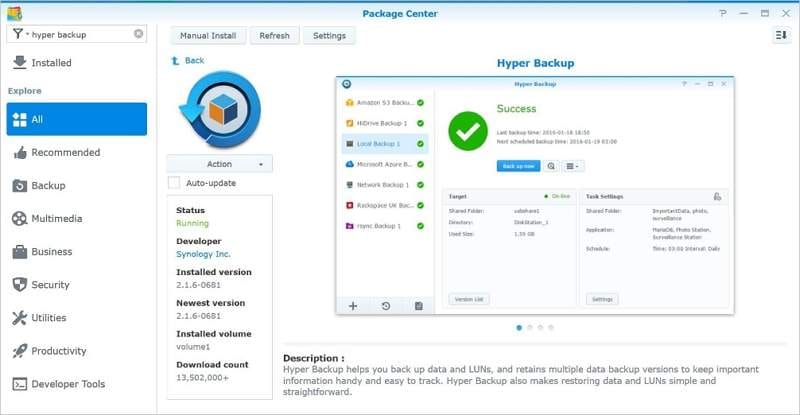The height and width of the screenshot is (415, 800).
Task: Open the Backup category
Action: [x=77, y=185]
